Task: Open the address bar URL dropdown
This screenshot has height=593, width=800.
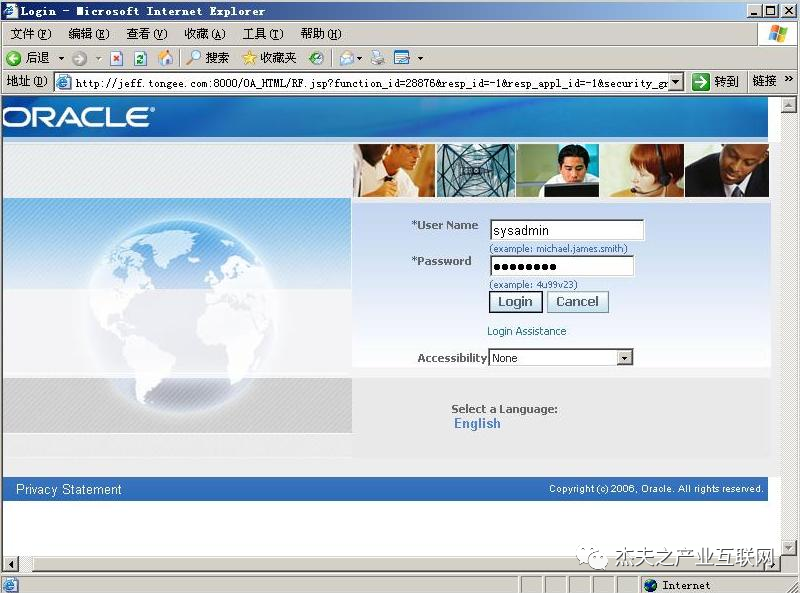Action: point(676,82)
